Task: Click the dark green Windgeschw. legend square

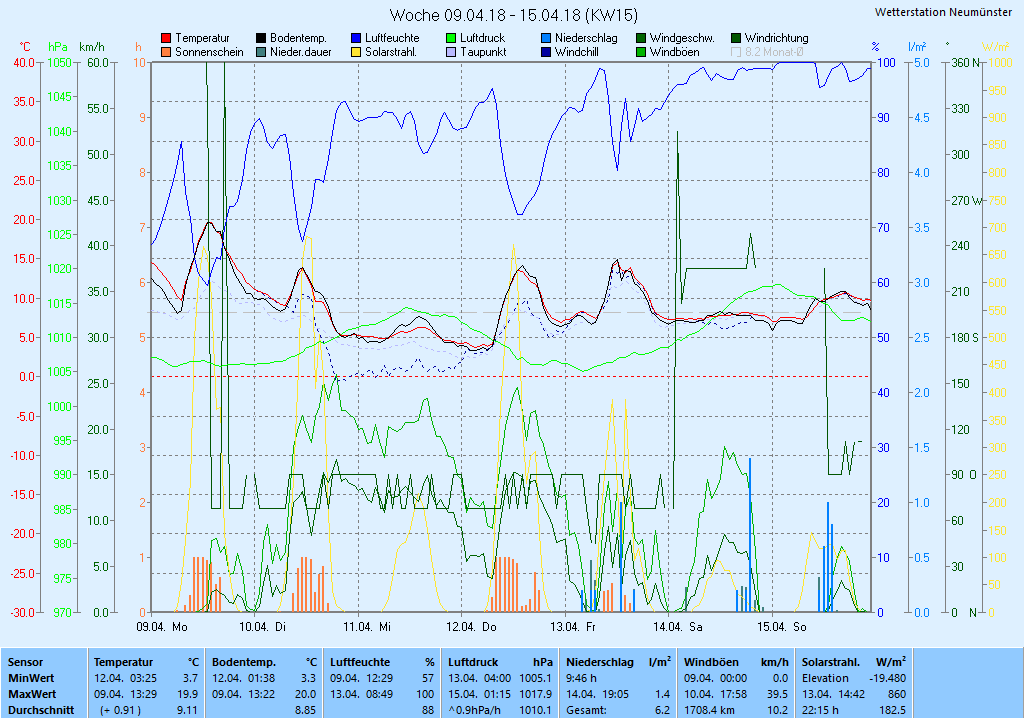Action: click(641, 38)
